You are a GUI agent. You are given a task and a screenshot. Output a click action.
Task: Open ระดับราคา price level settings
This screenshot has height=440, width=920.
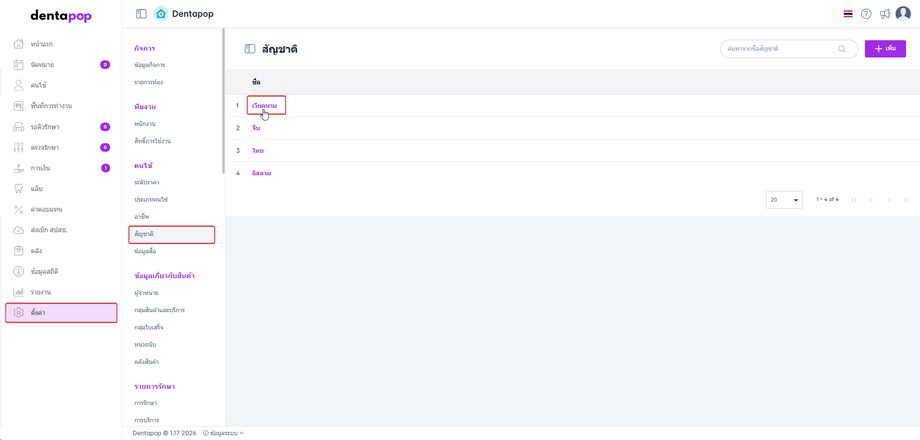pyautogui.click(x=147, y=182)
